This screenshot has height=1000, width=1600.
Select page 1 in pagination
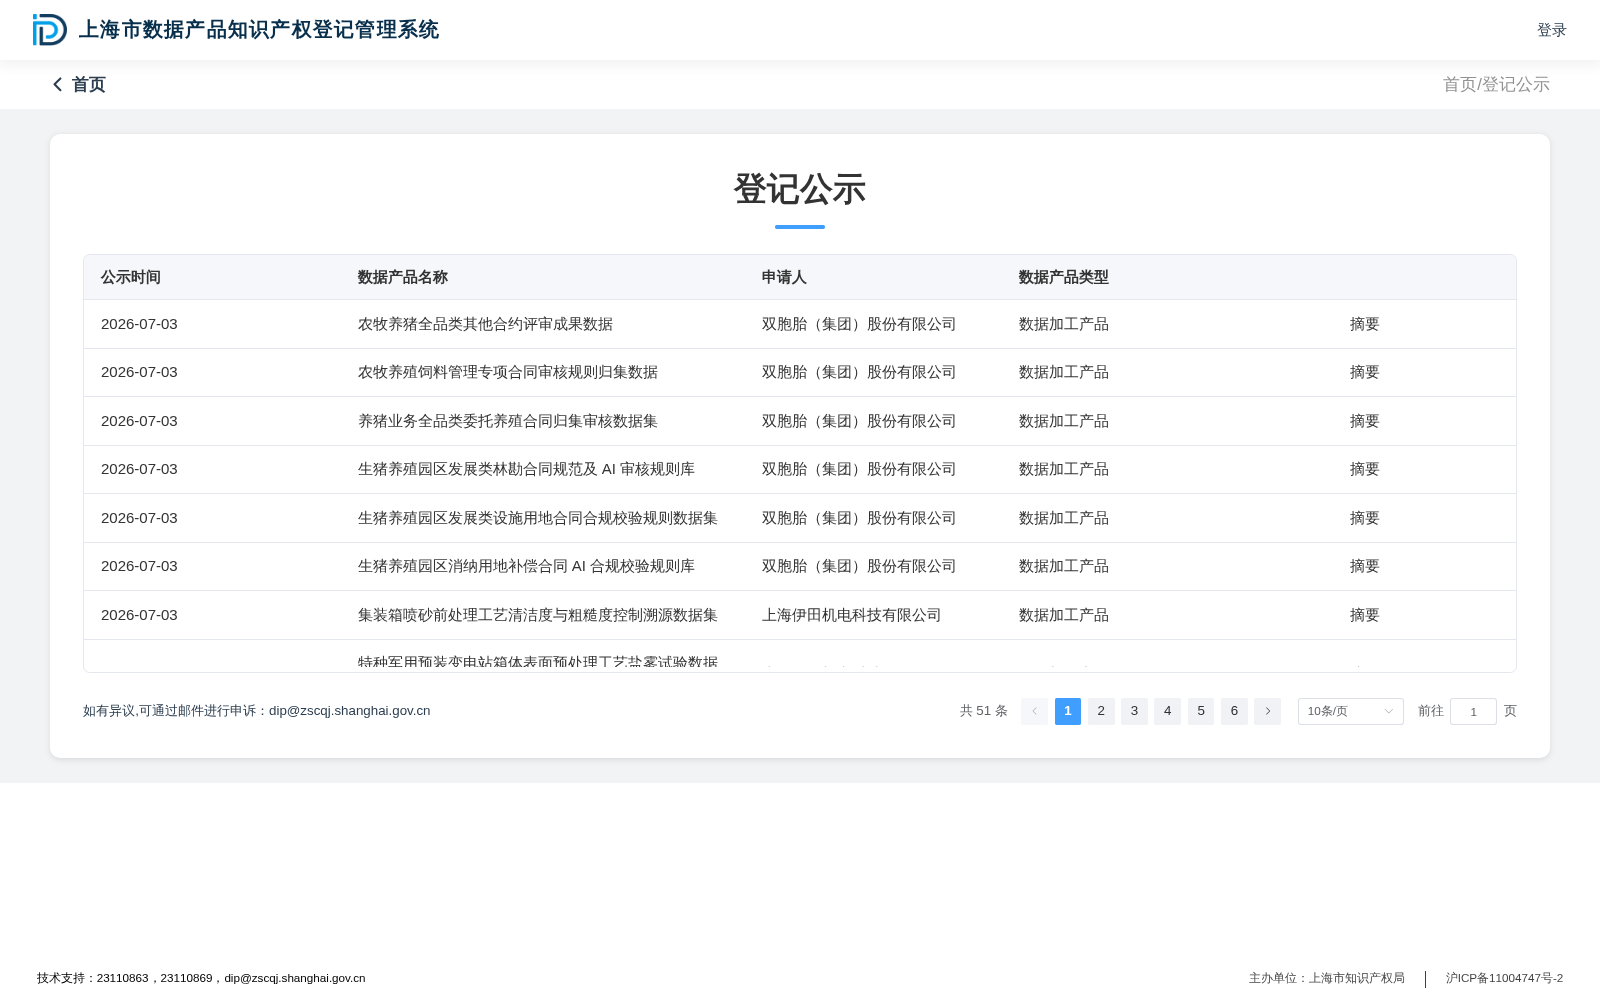1068,711
